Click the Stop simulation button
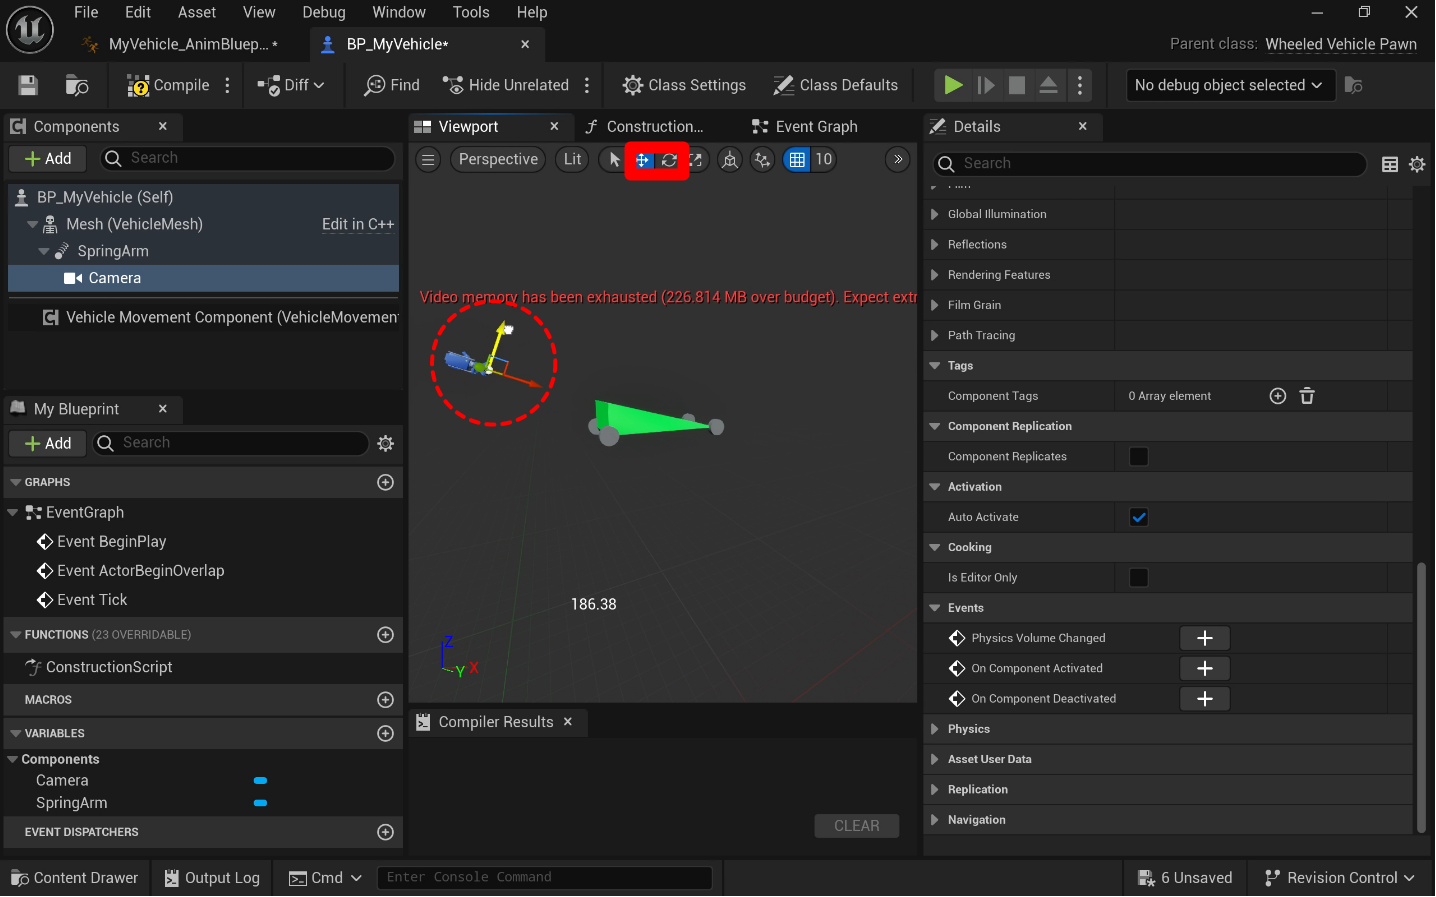The image size is (1436, 897). click(1017, 85)
